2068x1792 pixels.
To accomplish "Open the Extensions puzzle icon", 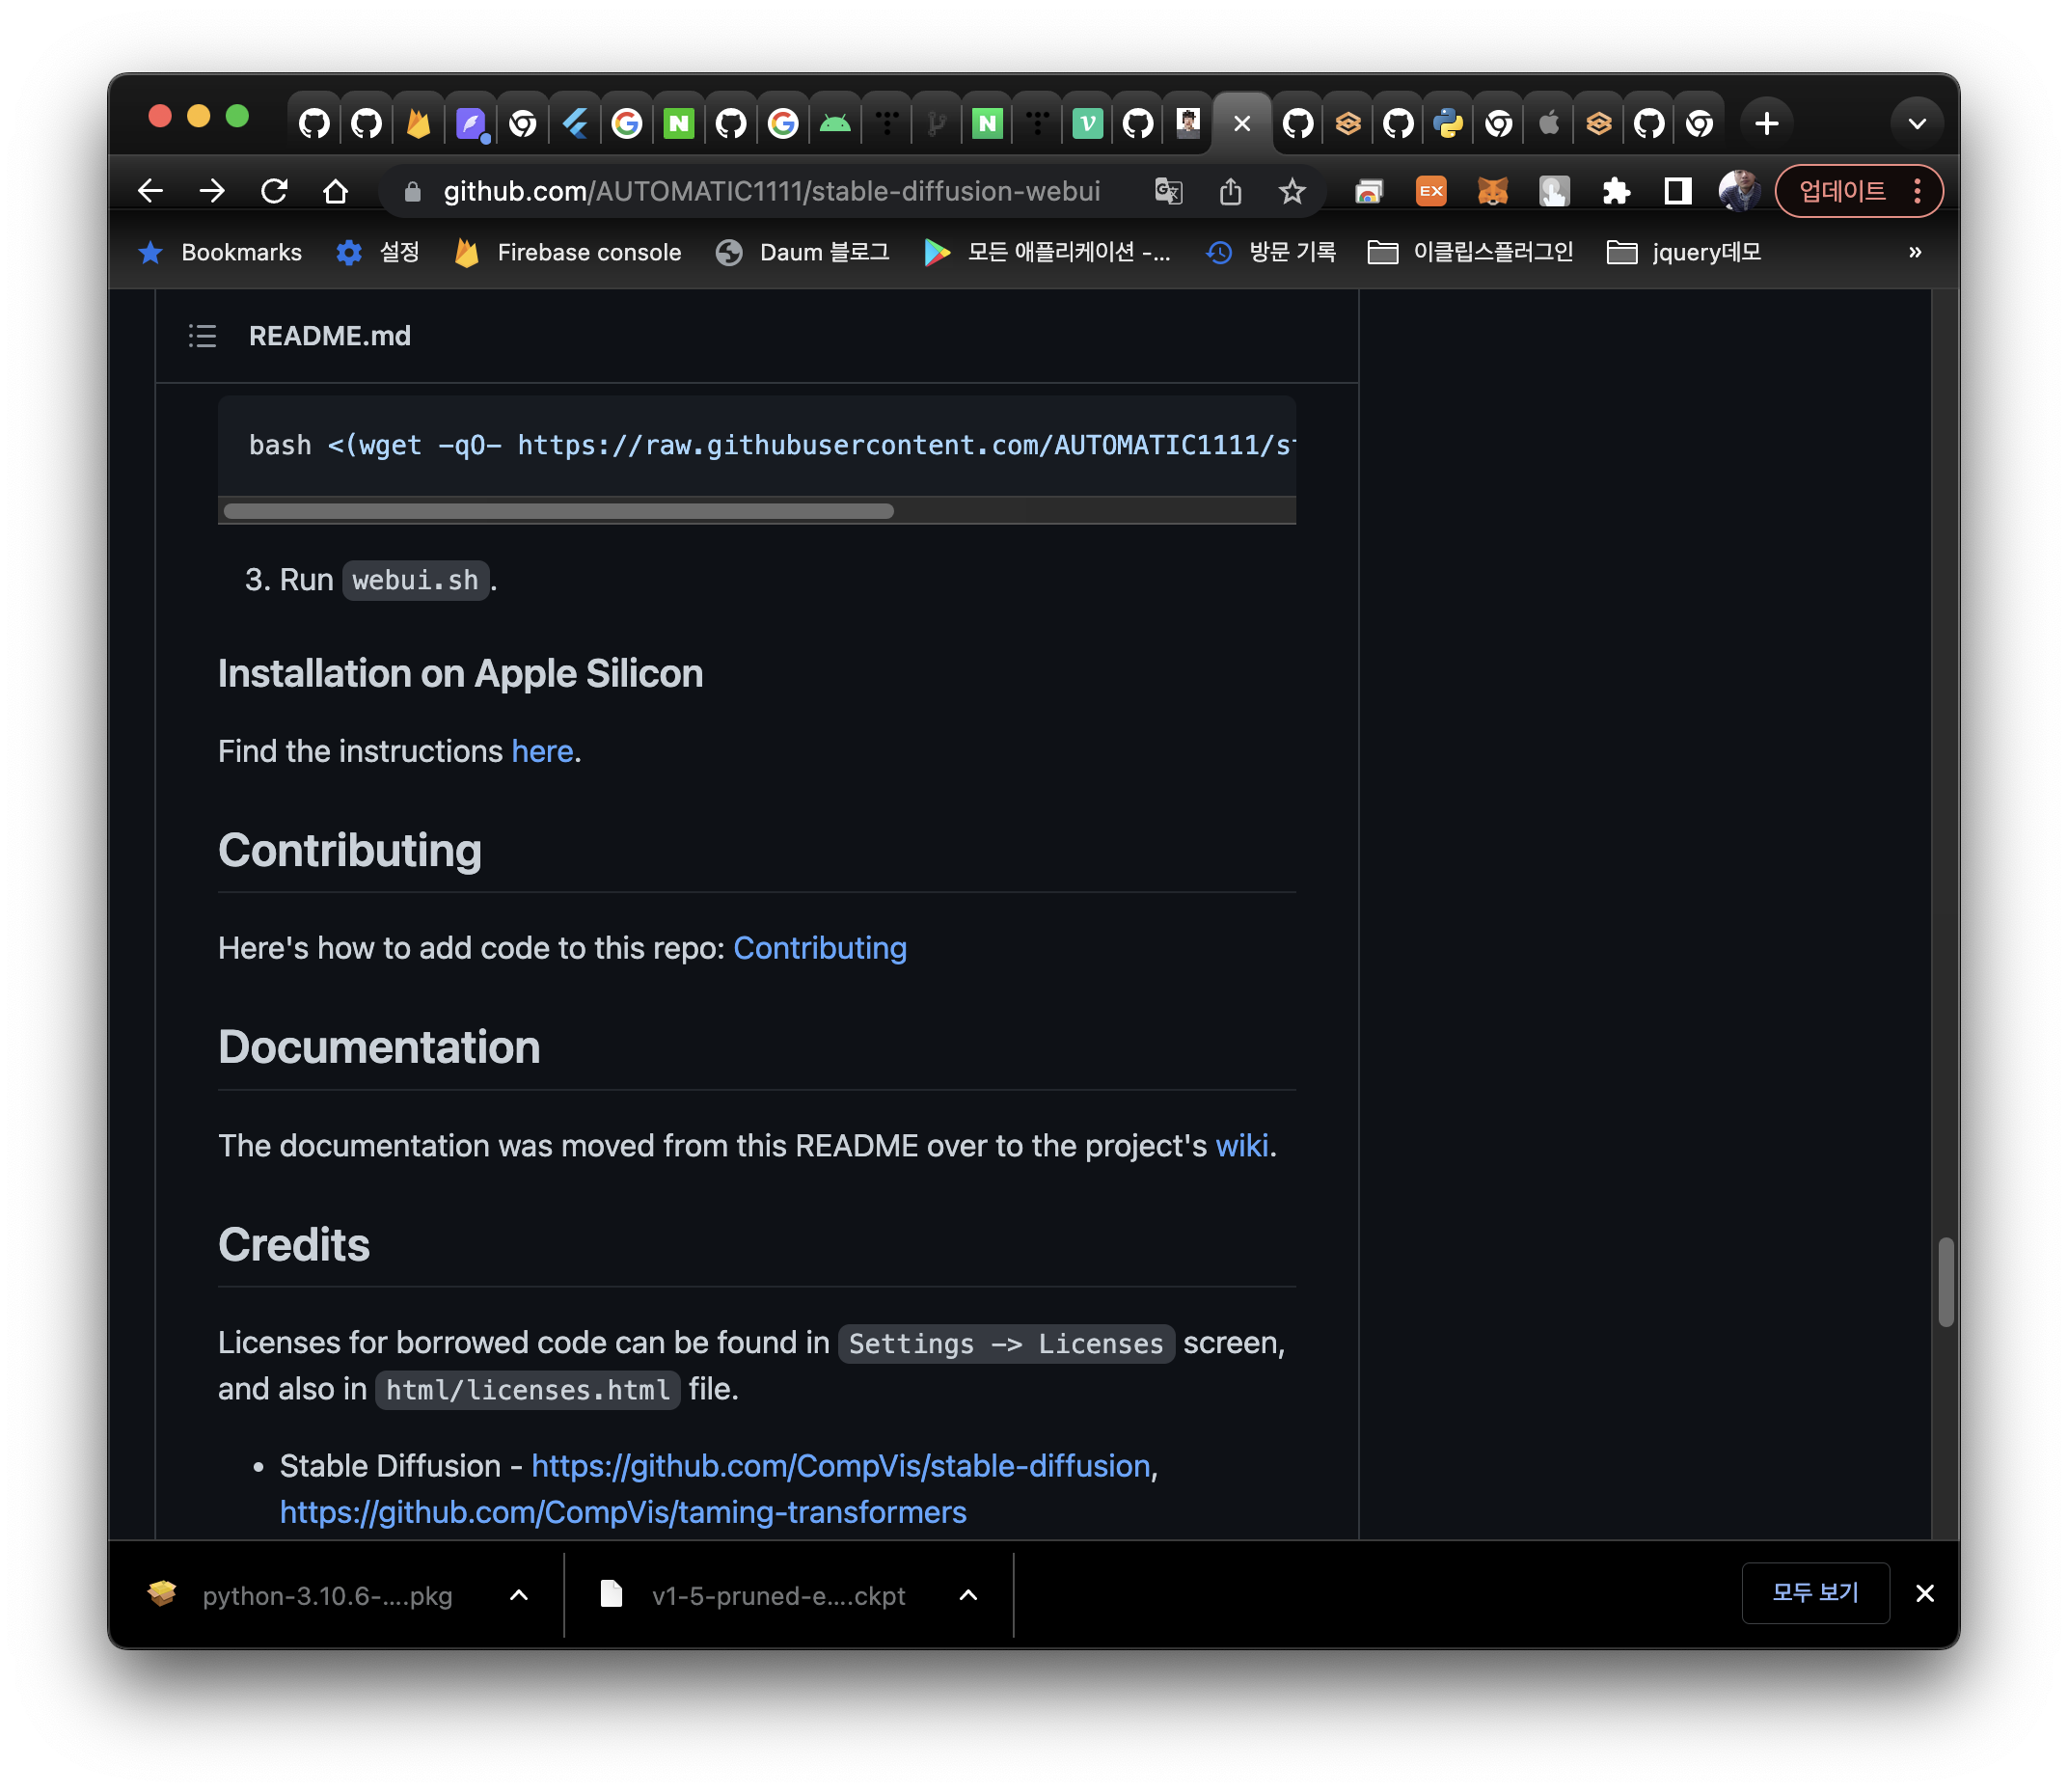I will point(1616,191).
